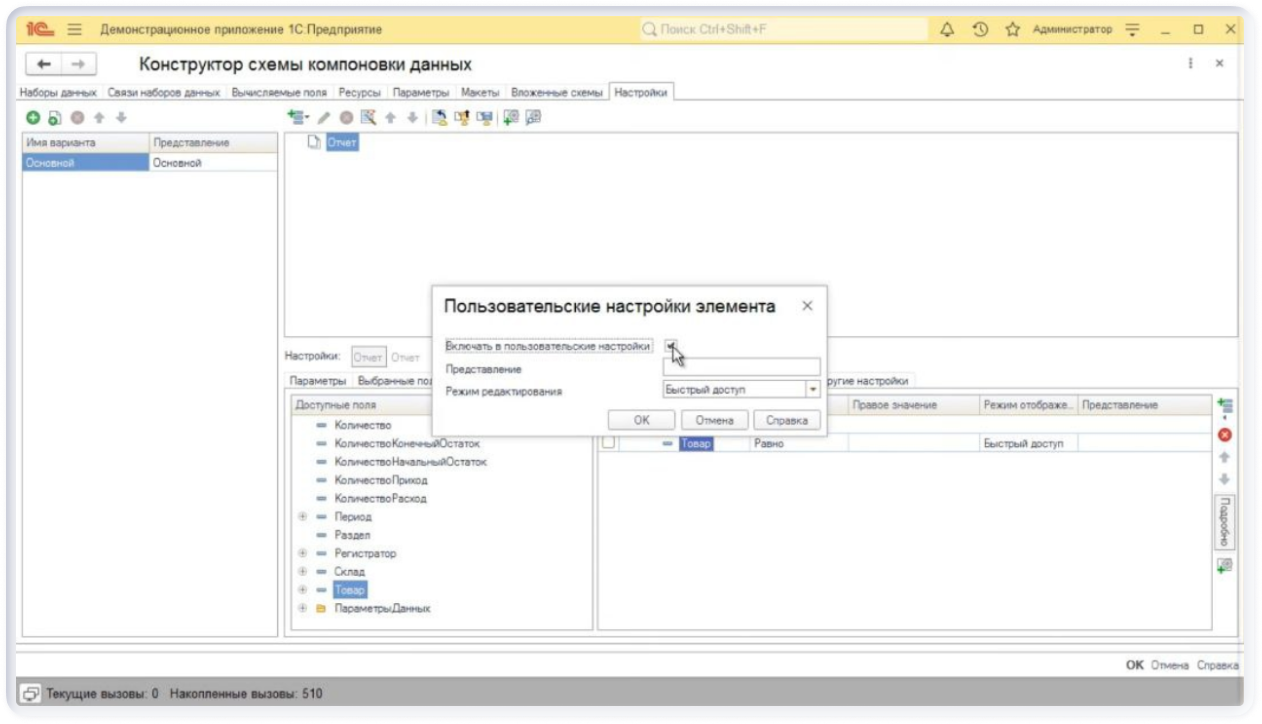Click copy variant icon beside add

coord(54,118)
